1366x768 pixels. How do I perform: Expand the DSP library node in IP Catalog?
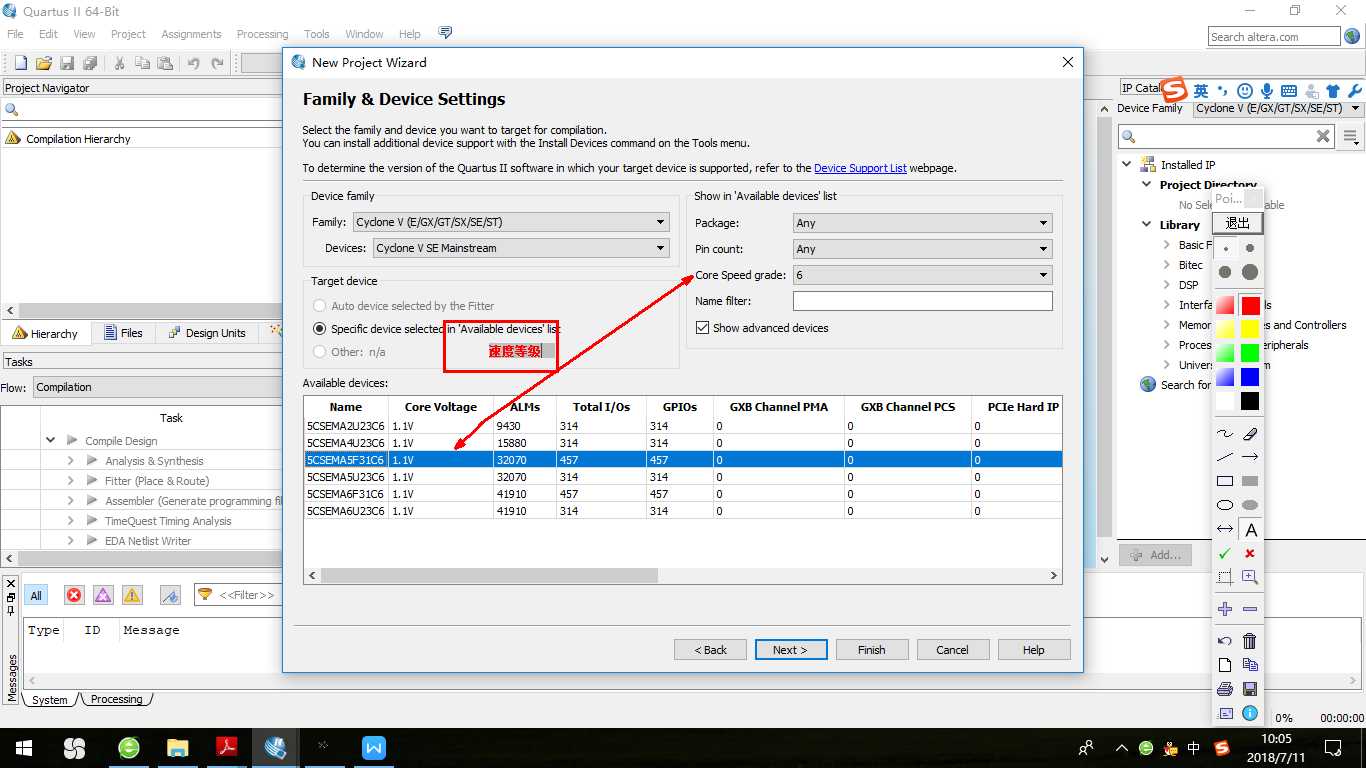[1167, 285]
